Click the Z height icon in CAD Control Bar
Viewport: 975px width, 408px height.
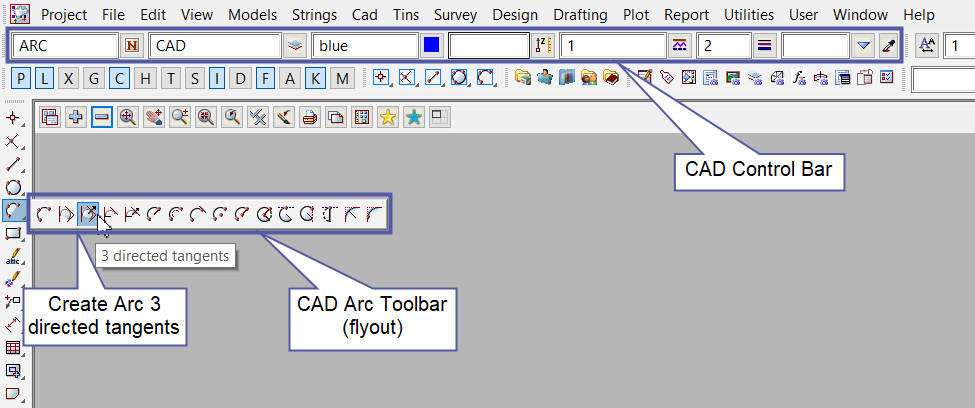click(x=542, y=45)
